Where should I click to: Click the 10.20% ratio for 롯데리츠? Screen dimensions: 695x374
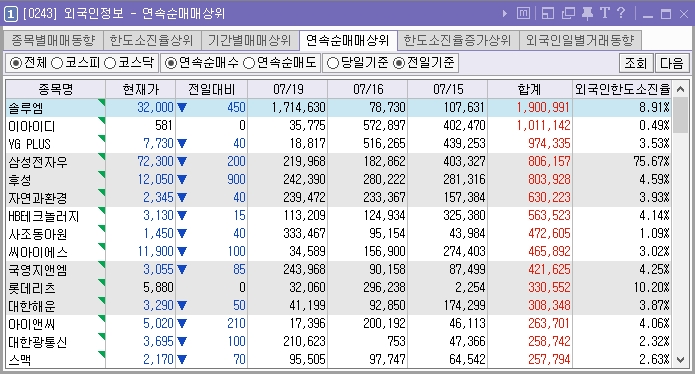coord(651,288)
